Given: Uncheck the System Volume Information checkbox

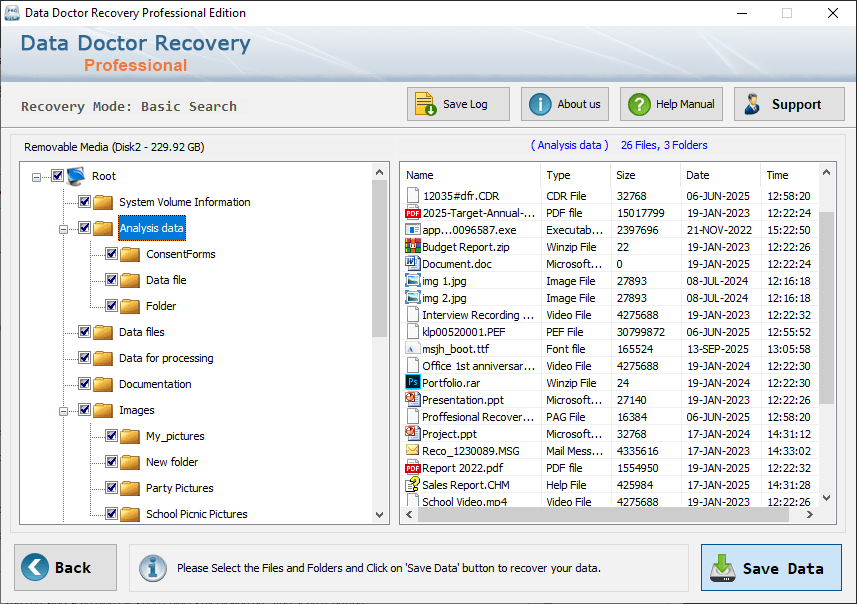Looking at the screenshot, I should tap(84, 202).
